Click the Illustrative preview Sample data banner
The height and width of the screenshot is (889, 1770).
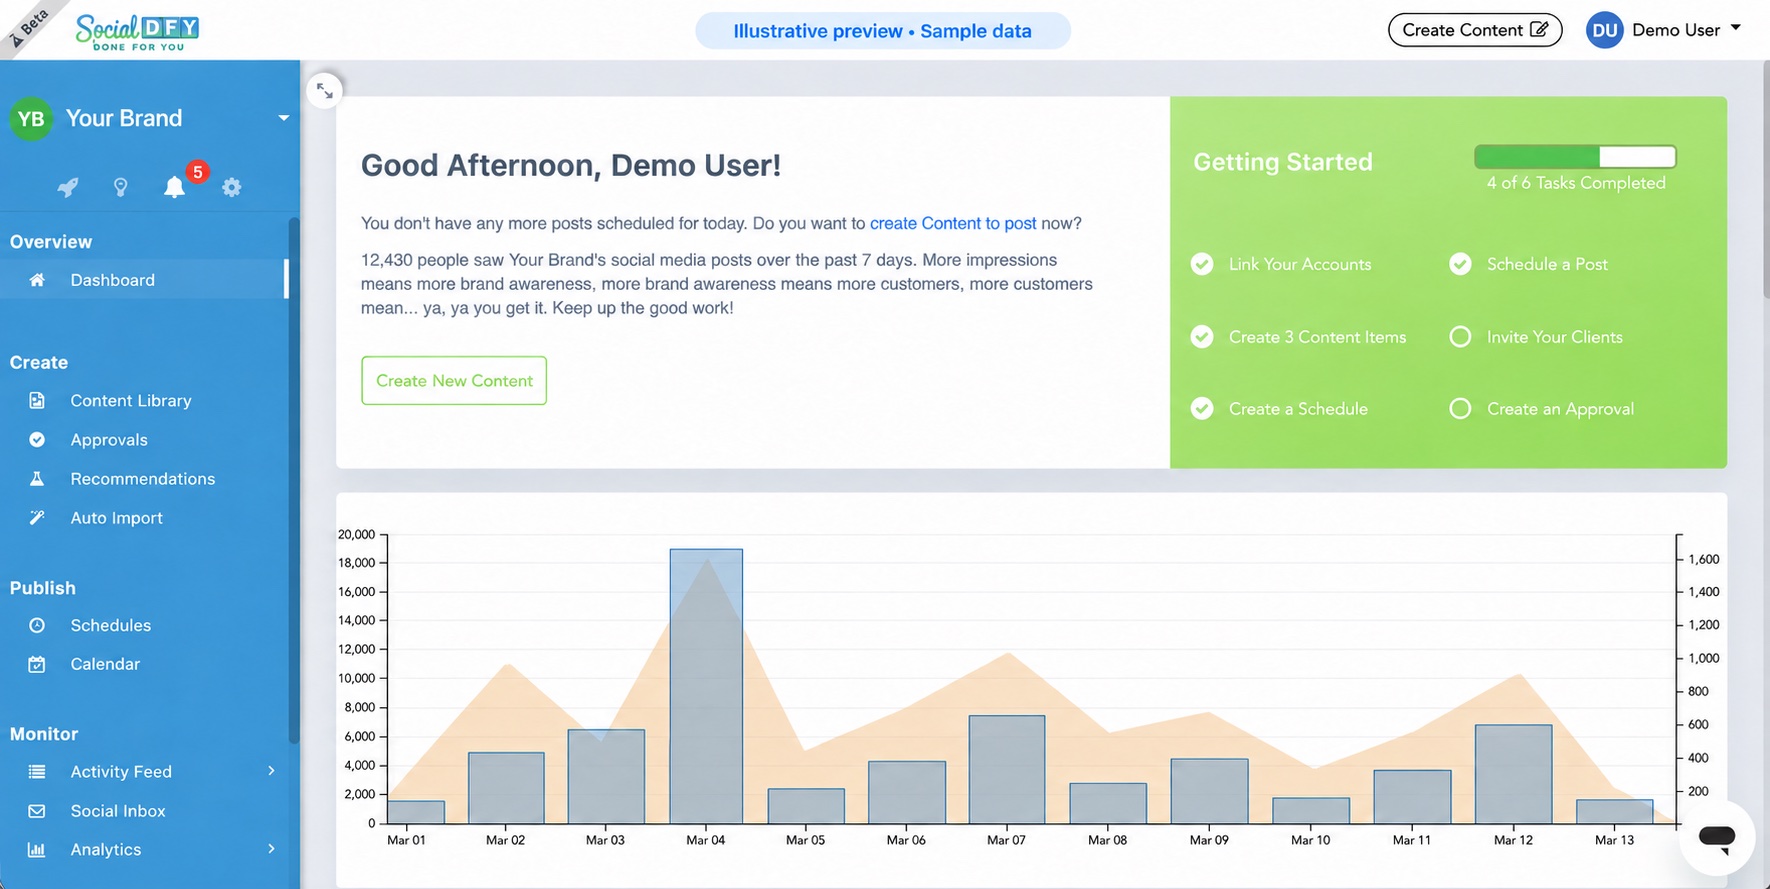(x=883, y=31)
